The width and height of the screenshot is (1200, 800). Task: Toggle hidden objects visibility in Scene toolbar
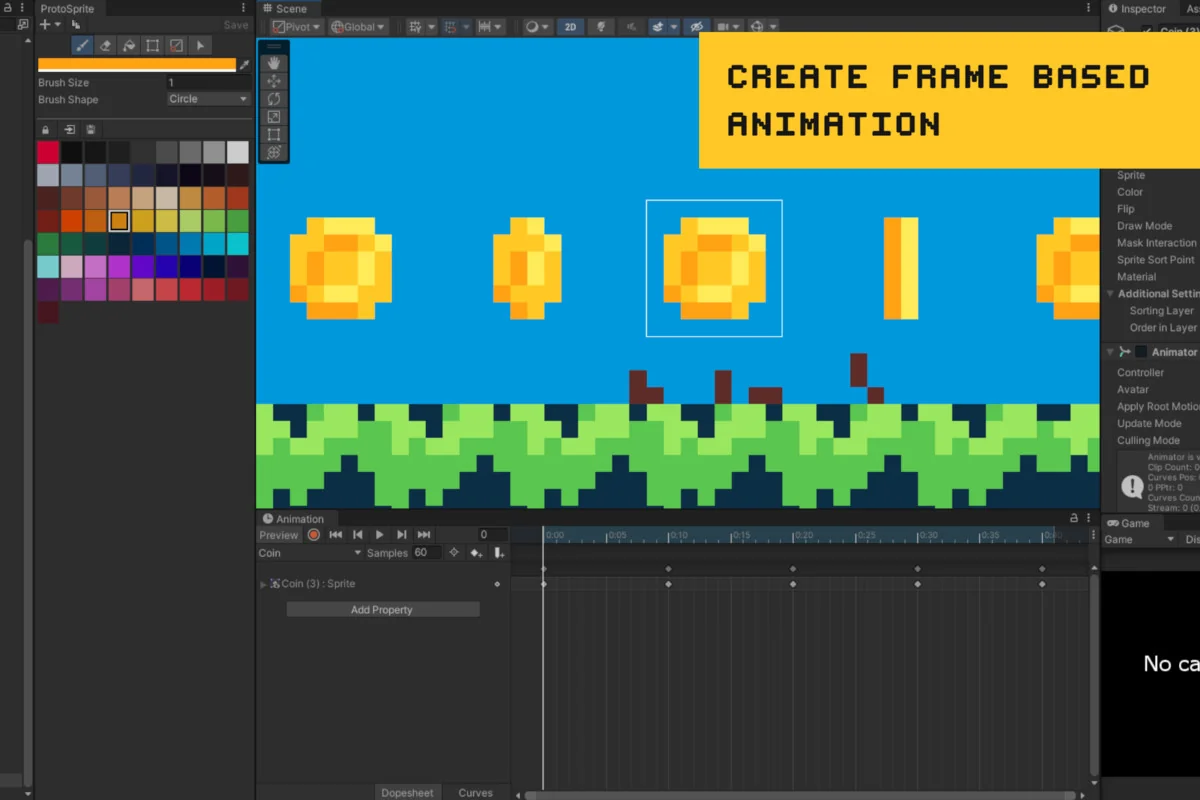coord(696,27)
